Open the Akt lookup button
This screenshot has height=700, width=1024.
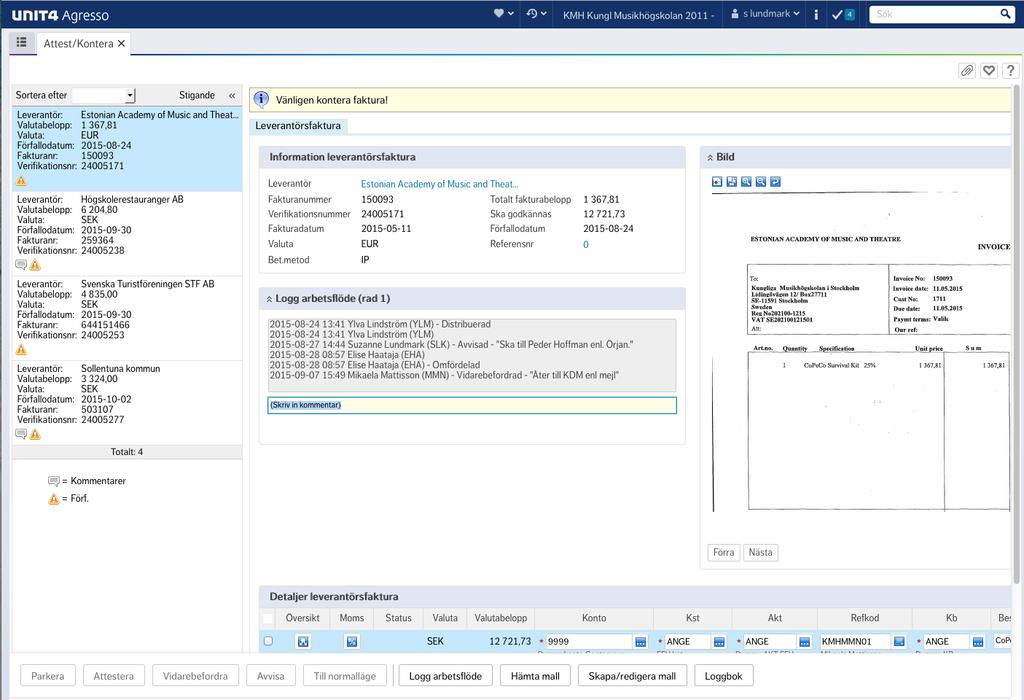[805, 642]
